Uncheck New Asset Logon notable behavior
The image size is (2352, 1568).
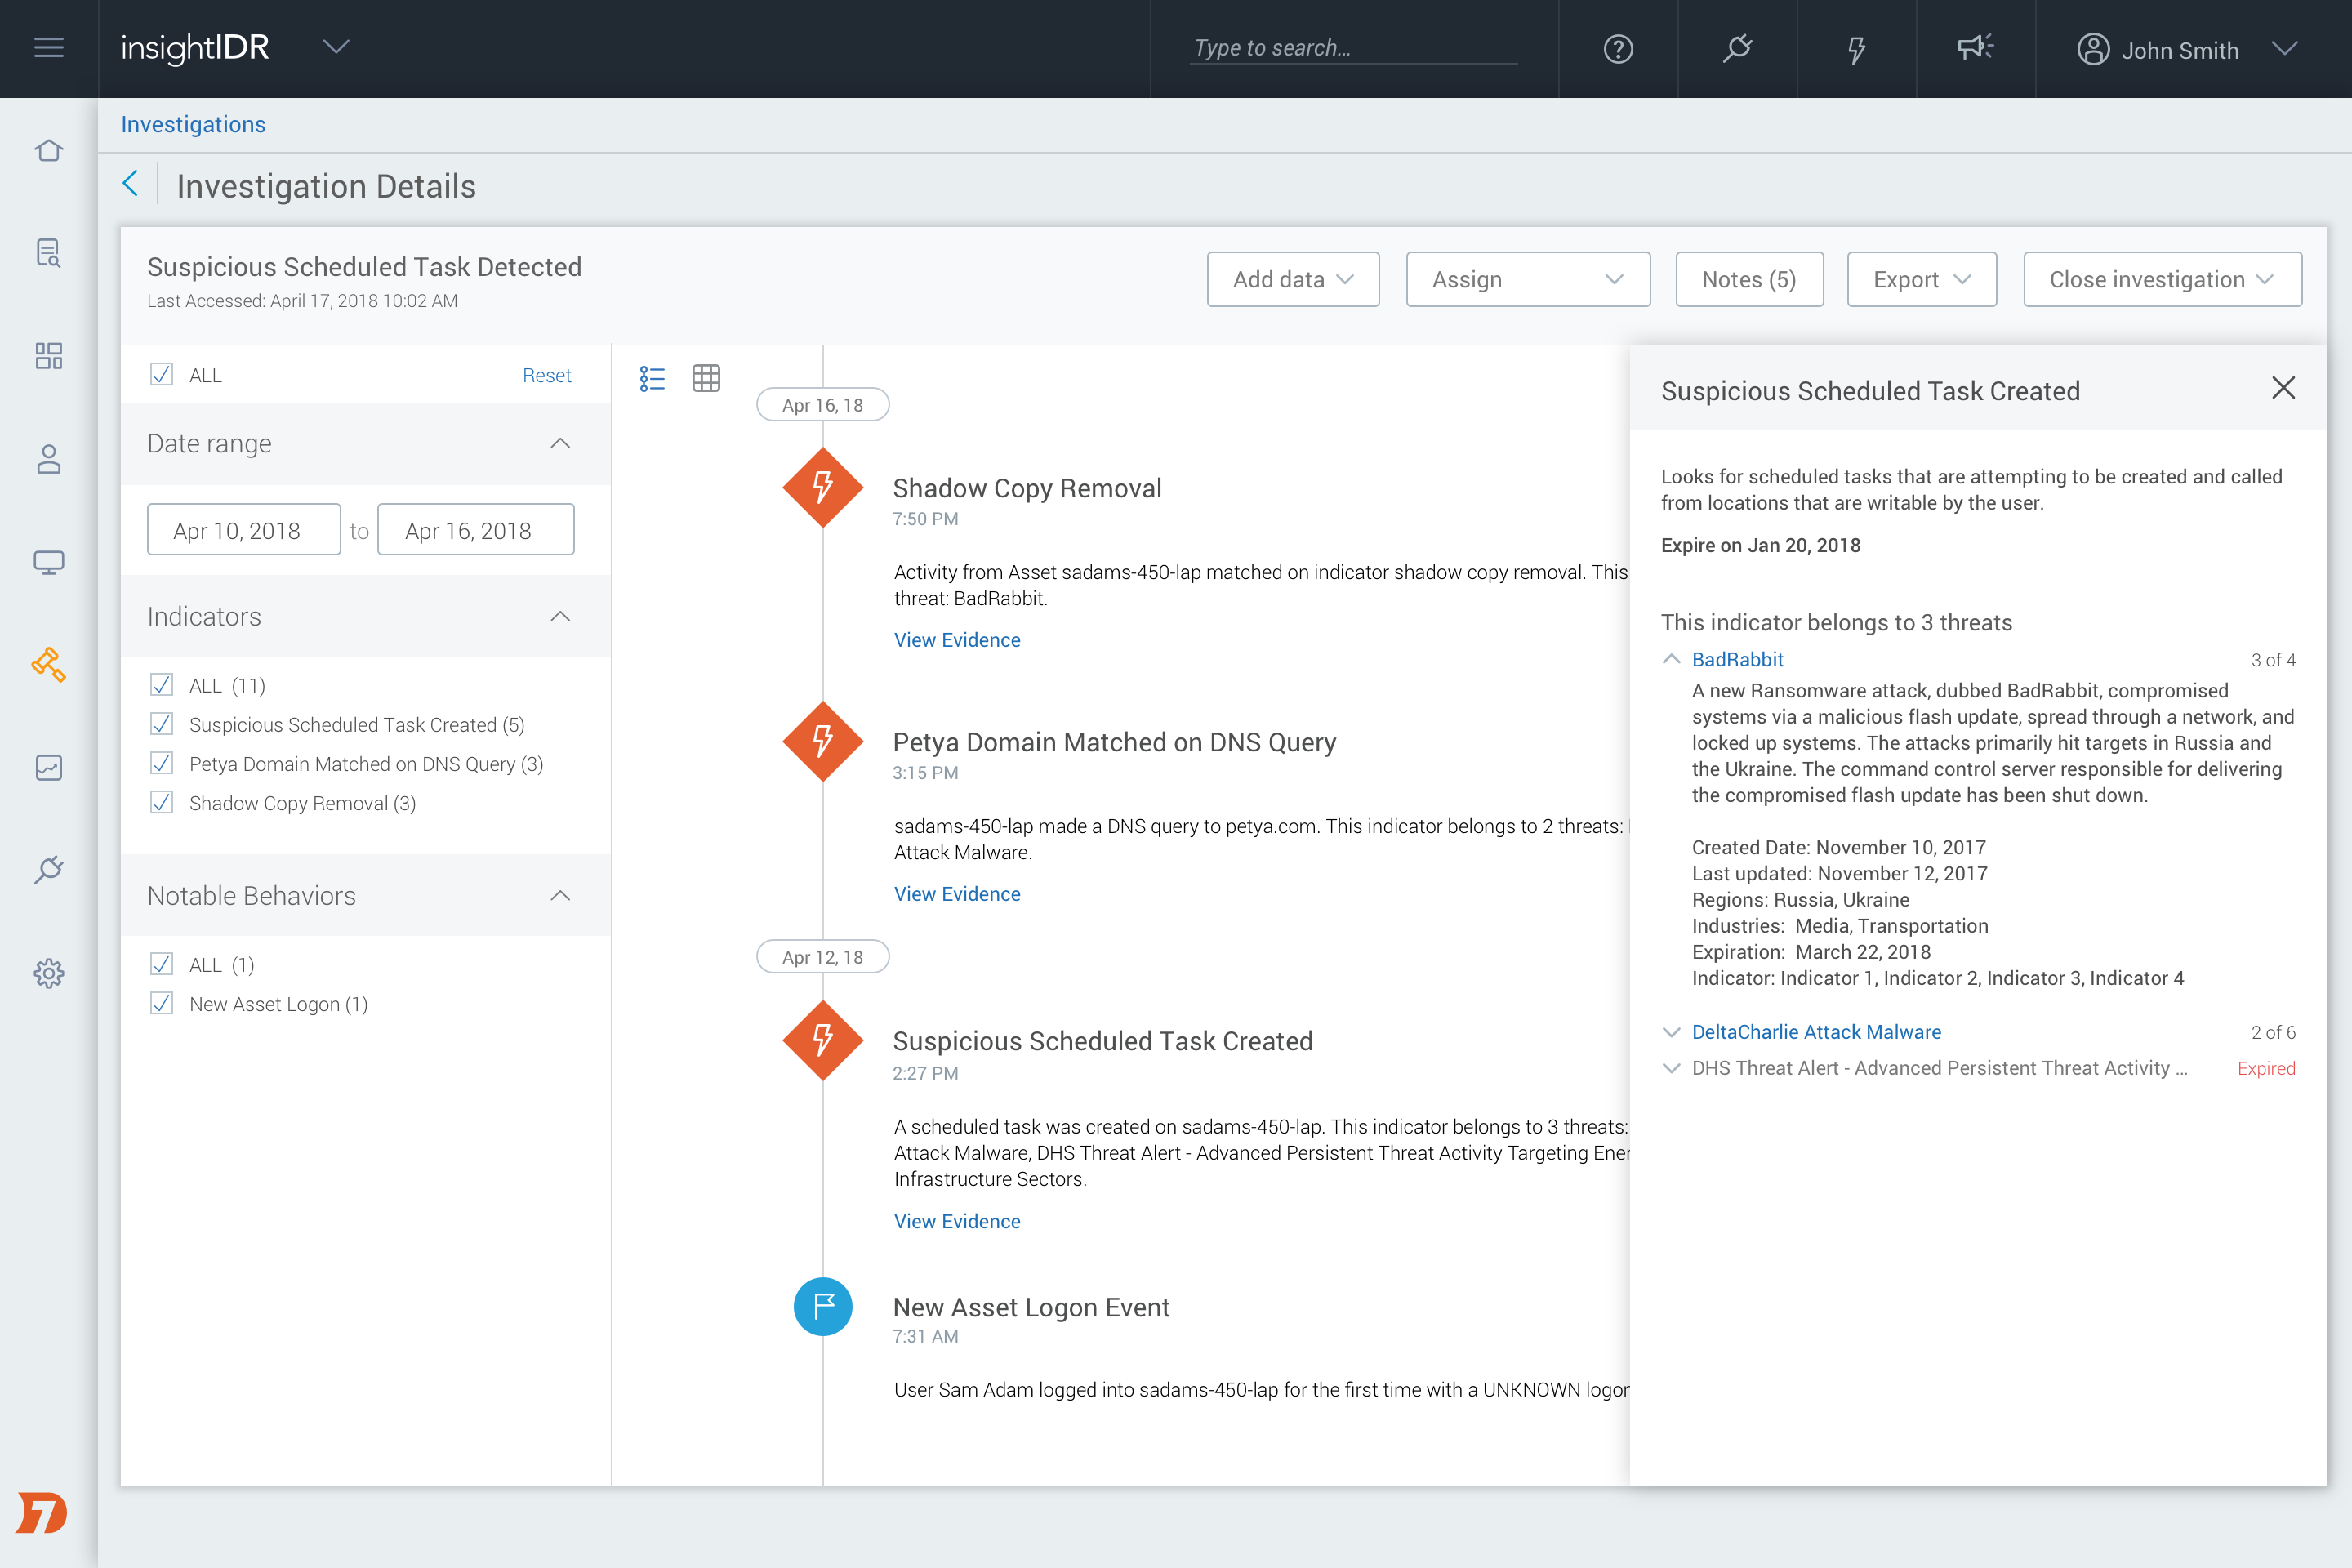(x=162, y=1004)
